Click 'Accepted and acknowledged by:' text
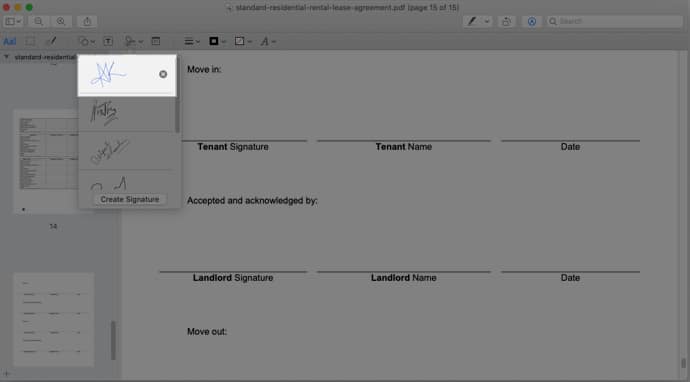This screenshot has width=690, height=382. [252, 201]
